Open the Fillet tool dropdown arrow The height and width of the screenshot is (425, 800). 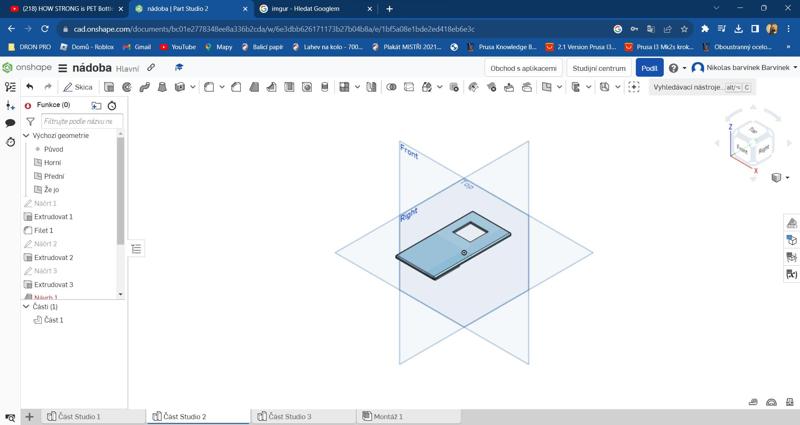(222, 87)
